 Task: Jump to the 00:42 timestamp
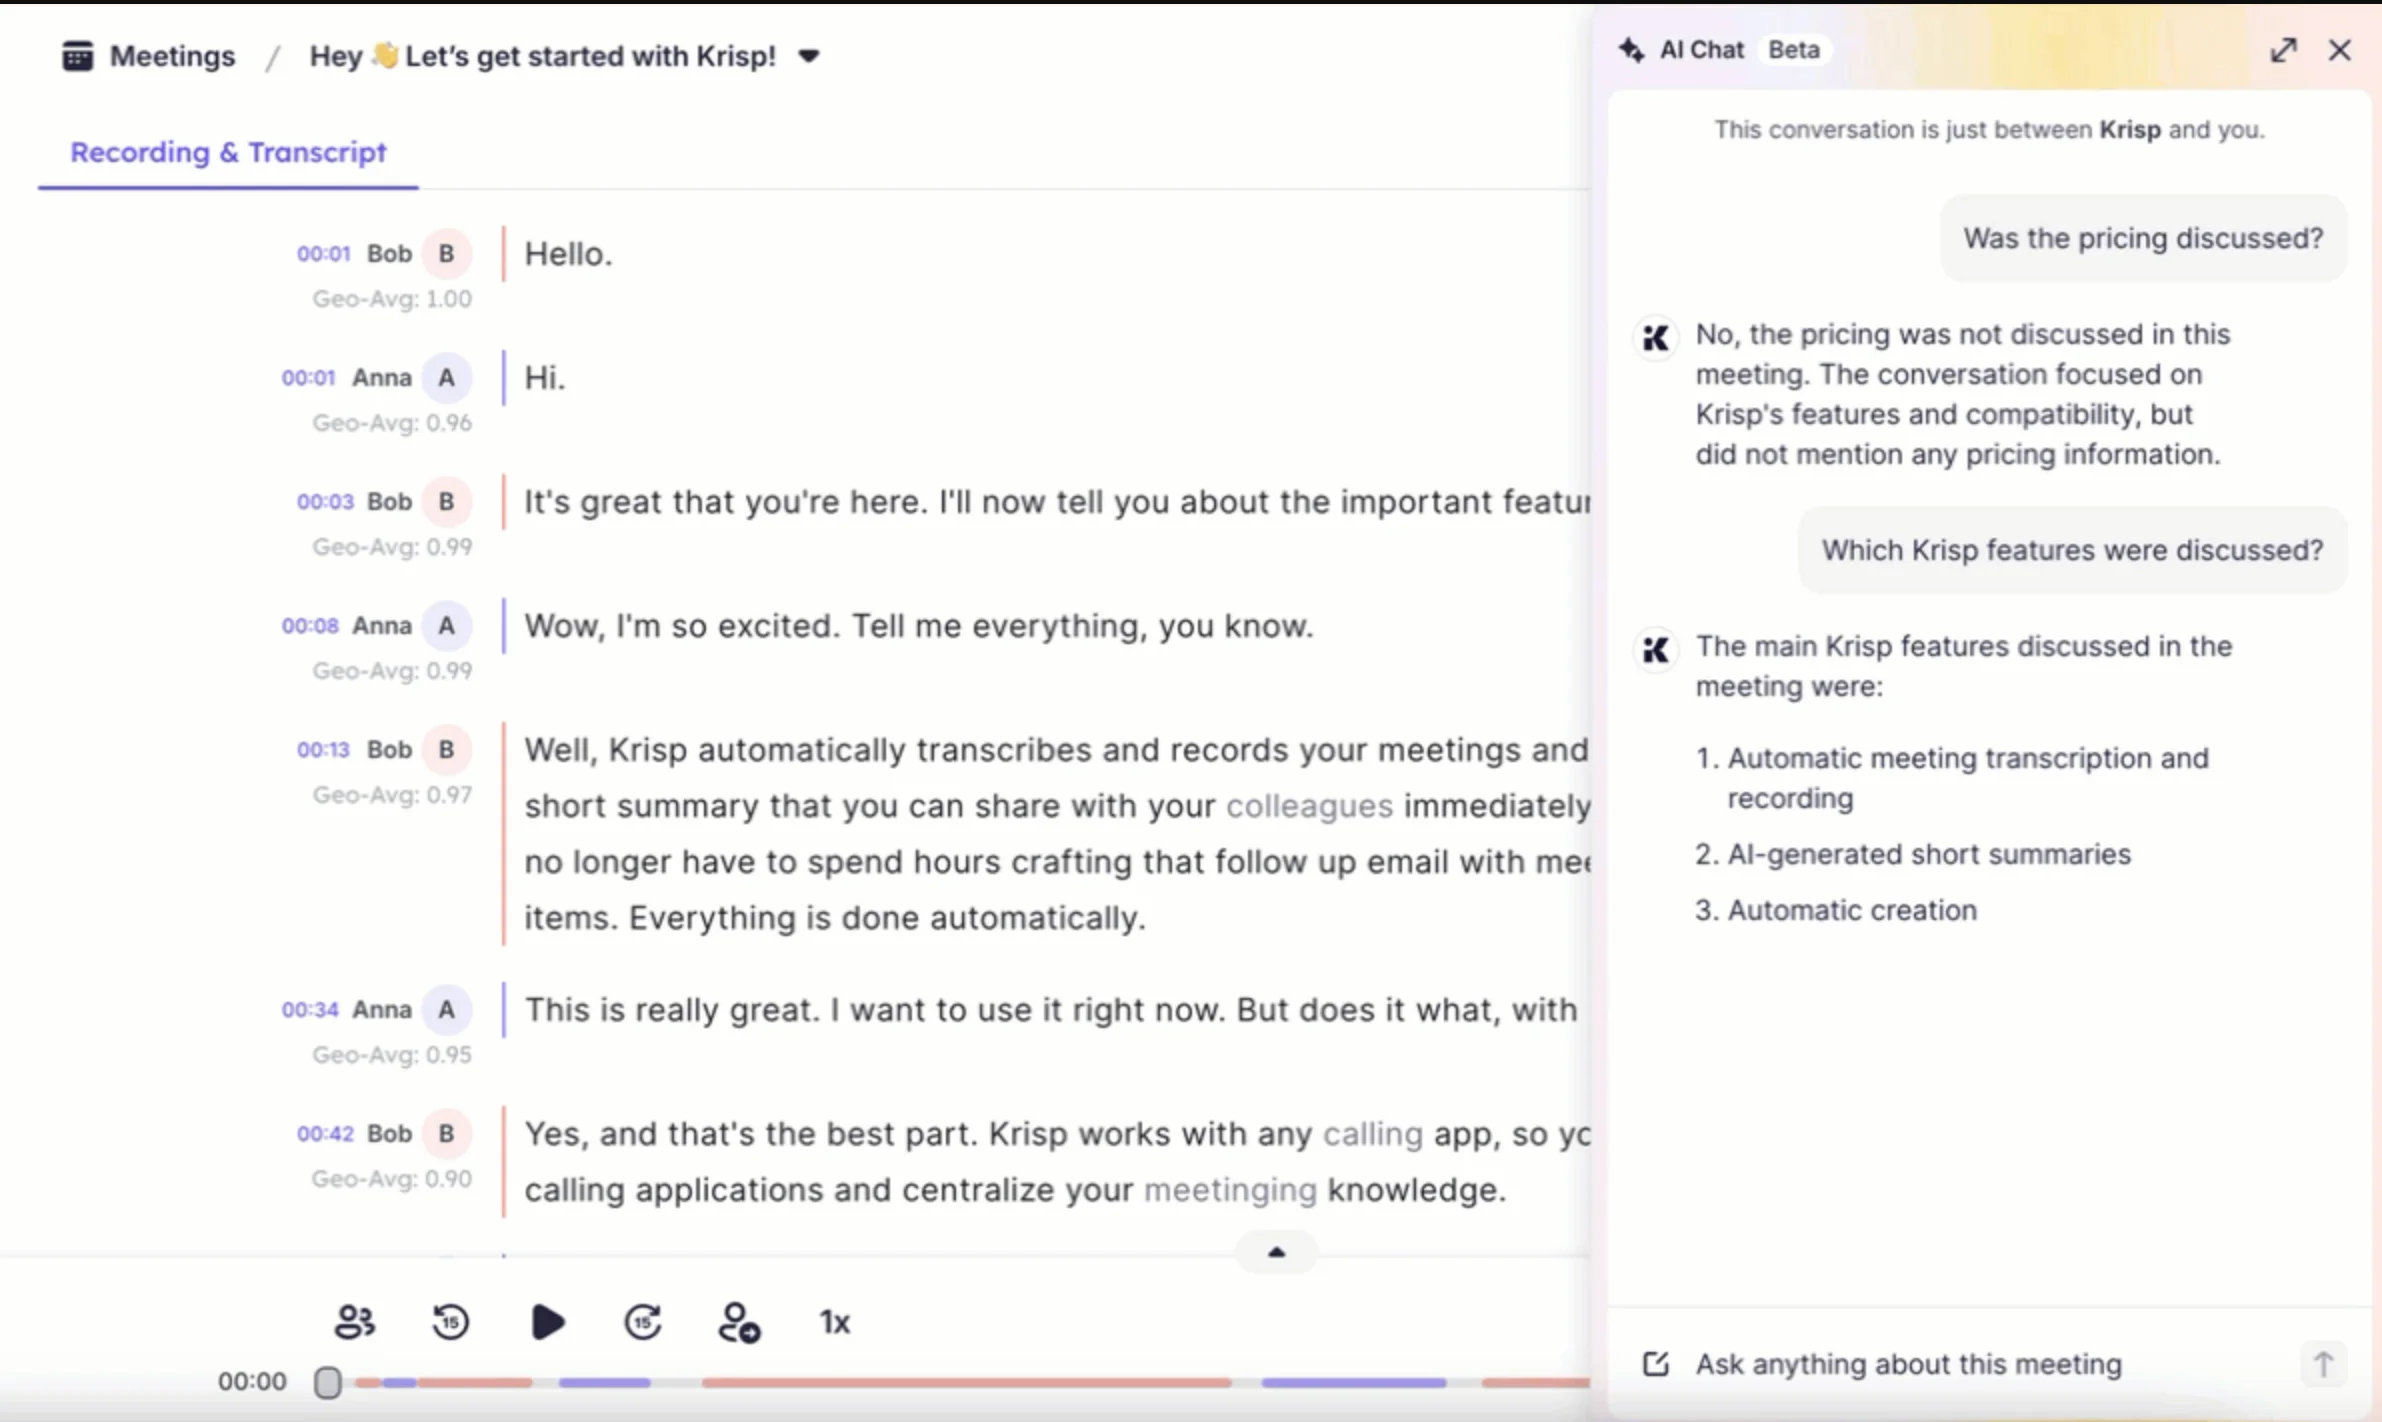[325, 1134]
